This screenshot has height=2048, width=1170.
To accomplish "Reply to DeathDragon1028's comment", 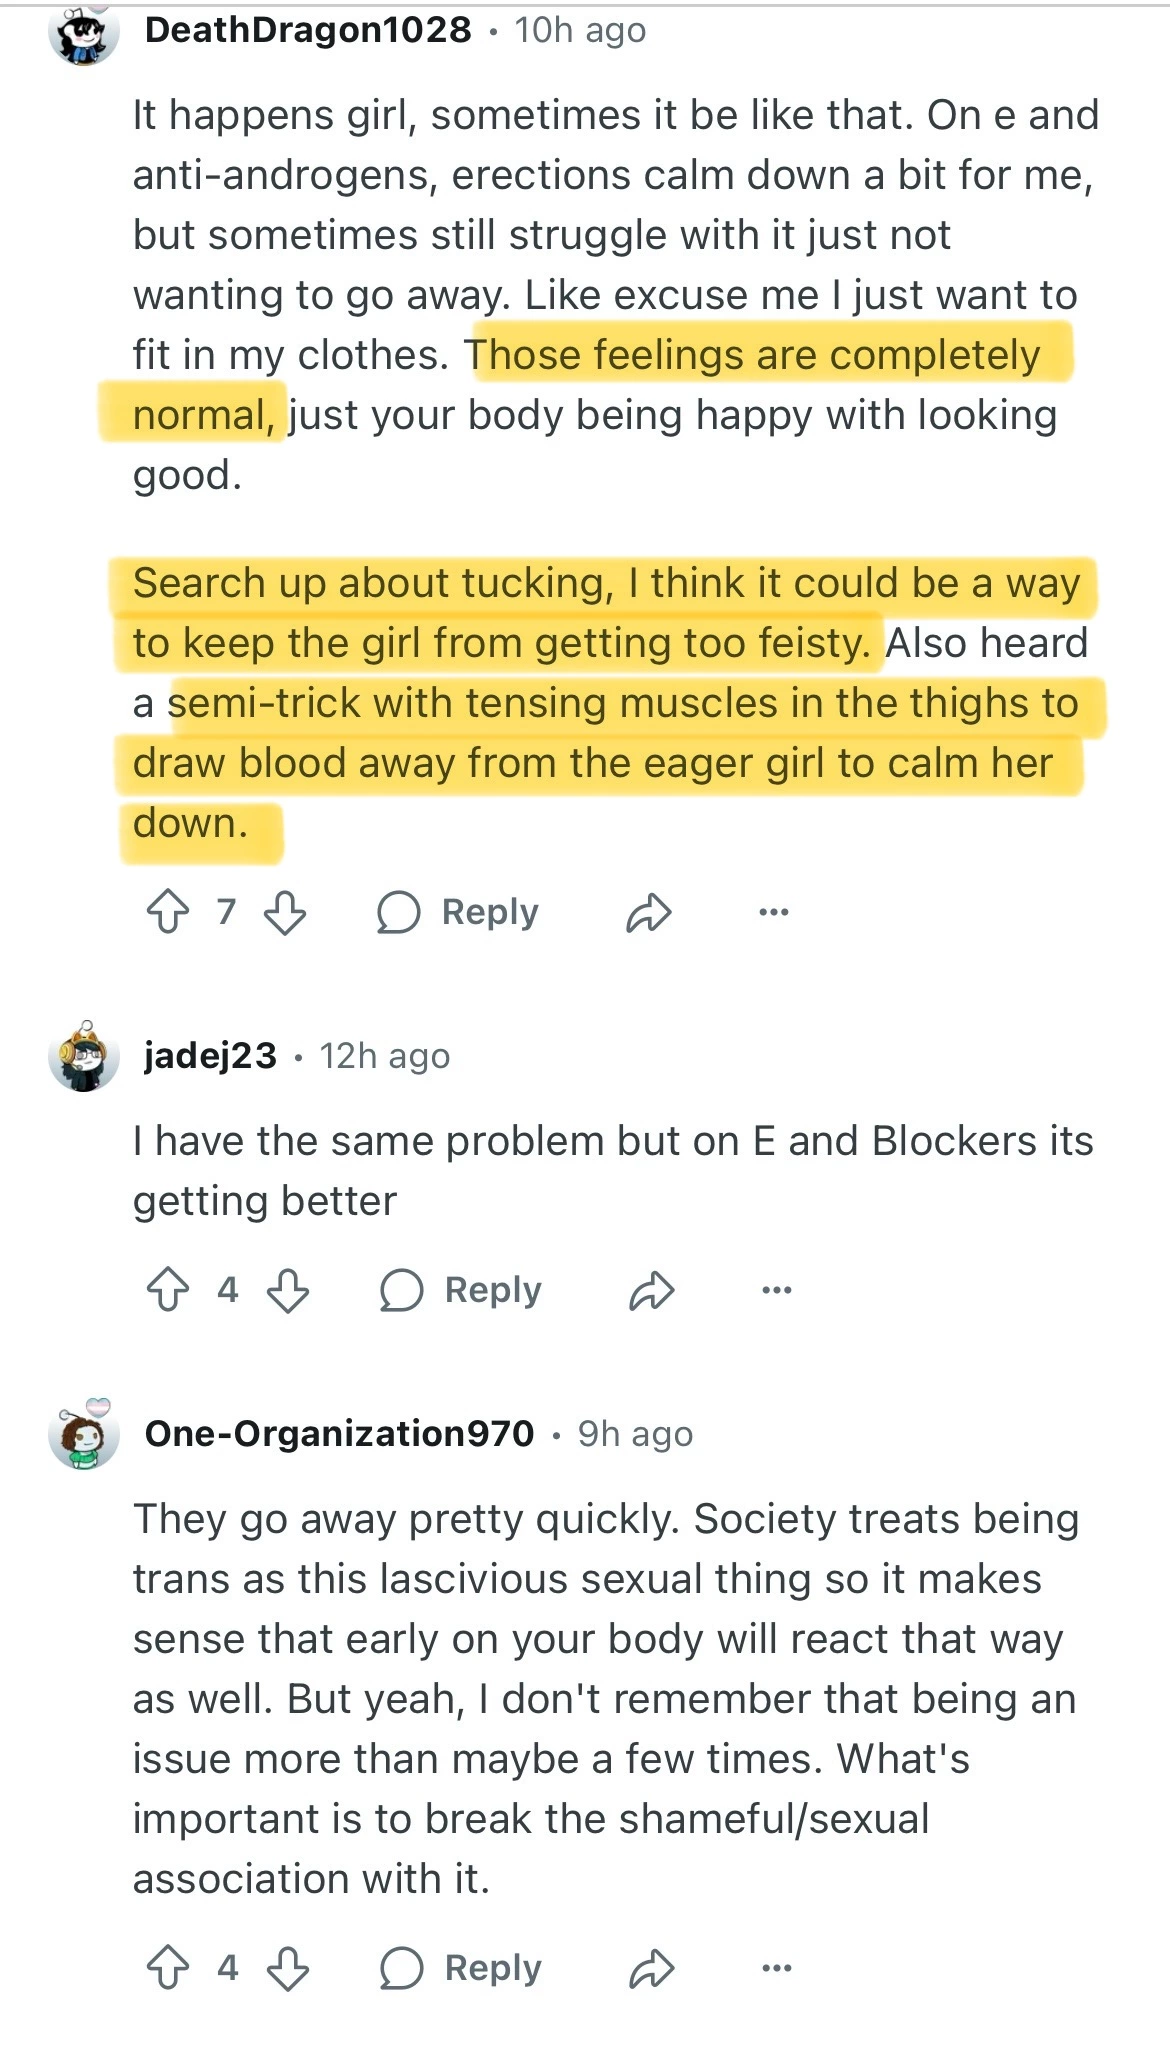I will [x=458, y=912].
